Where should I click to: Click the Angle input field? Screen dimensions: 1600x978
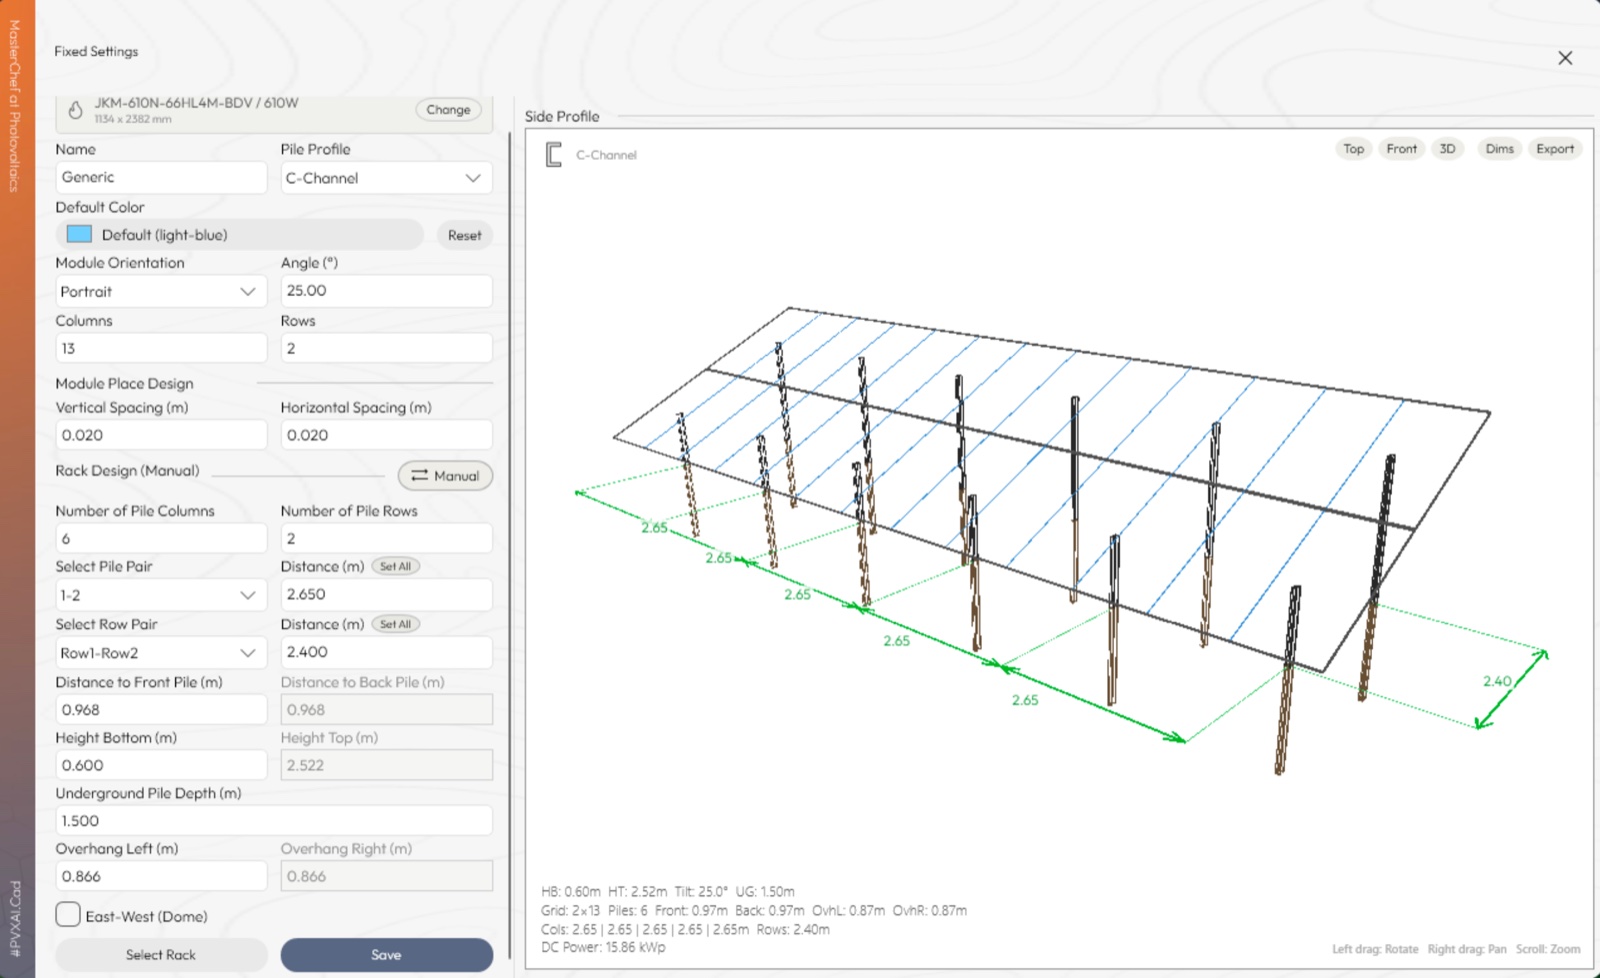pyautogui.click(x=386, y=291)
